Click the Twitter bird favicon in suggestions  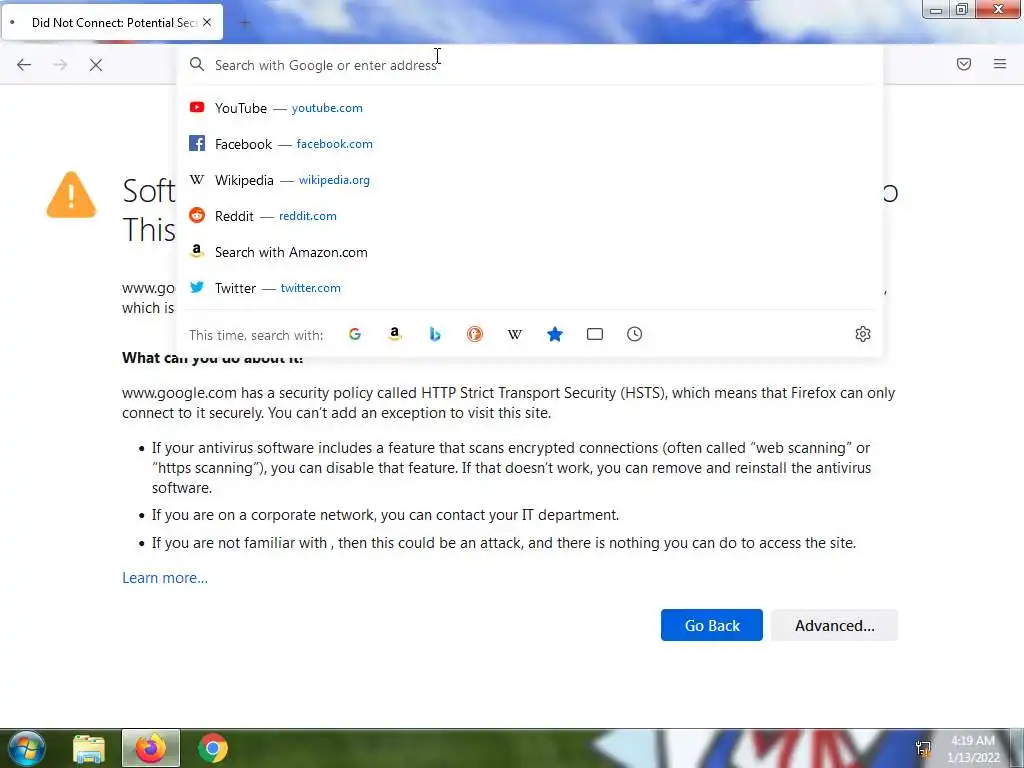197,287
